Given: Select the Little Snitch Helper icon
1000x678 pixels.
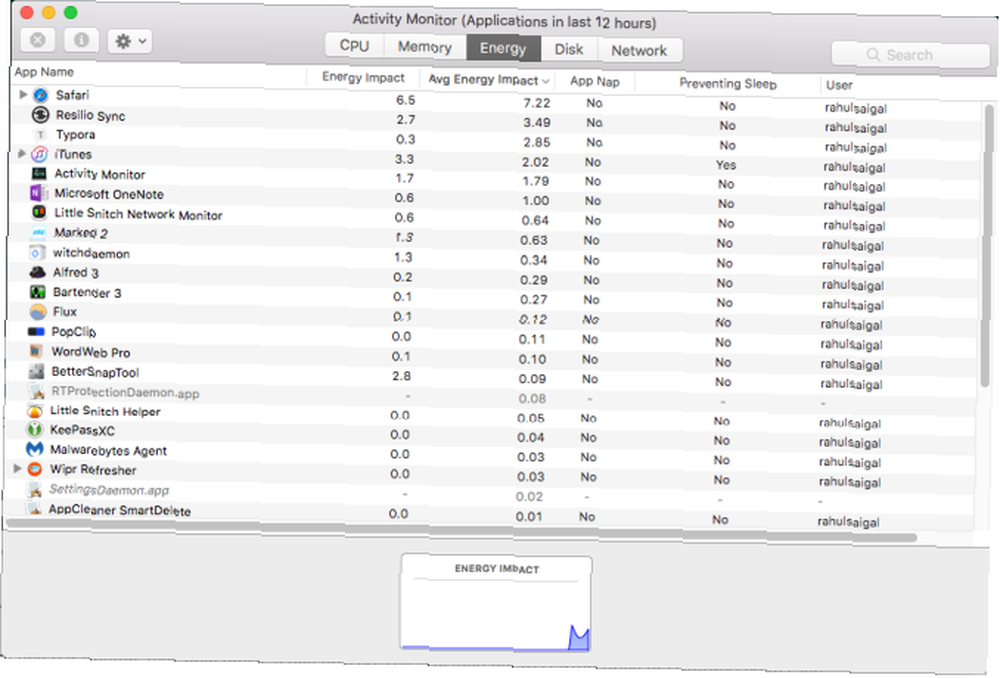Looking at the screenshot, I should pyautogui.click(x=35, y=411).
